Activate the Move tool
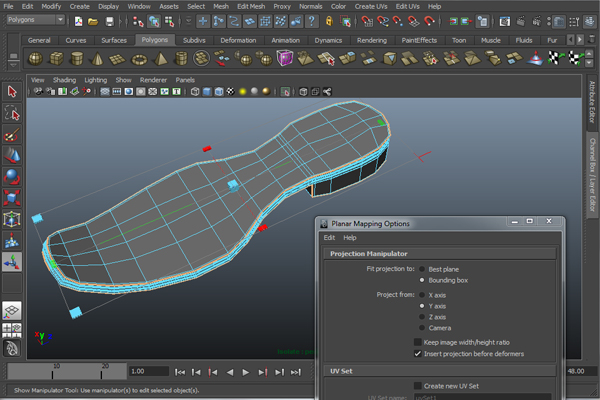The height and width of the screenshot is (400, 600). tap(12, 155)
